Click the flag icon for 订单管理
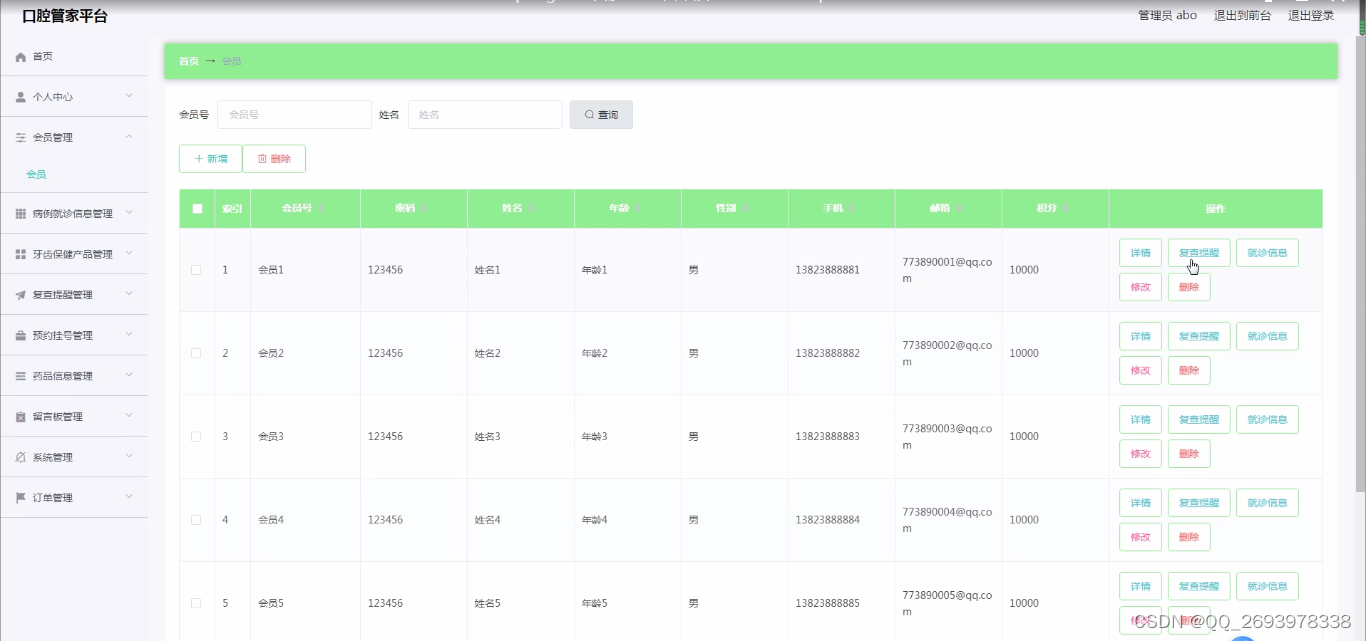The height and width of the screenshot is (641, 1366). click(x=20, y=498)
